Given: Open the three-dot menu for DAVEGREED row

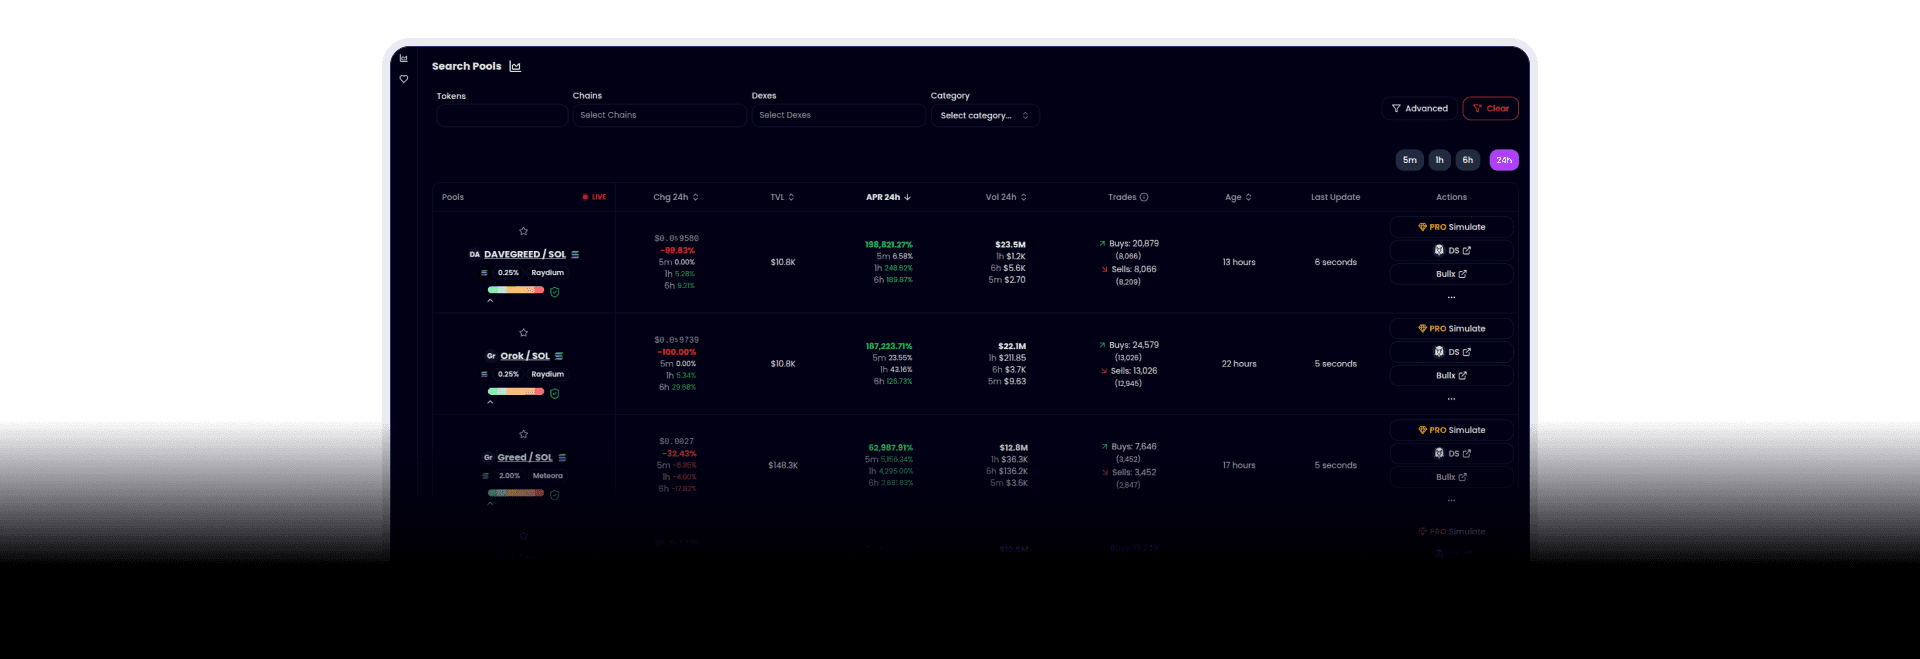Looking at the screenshot, I should pos(1451,297).
